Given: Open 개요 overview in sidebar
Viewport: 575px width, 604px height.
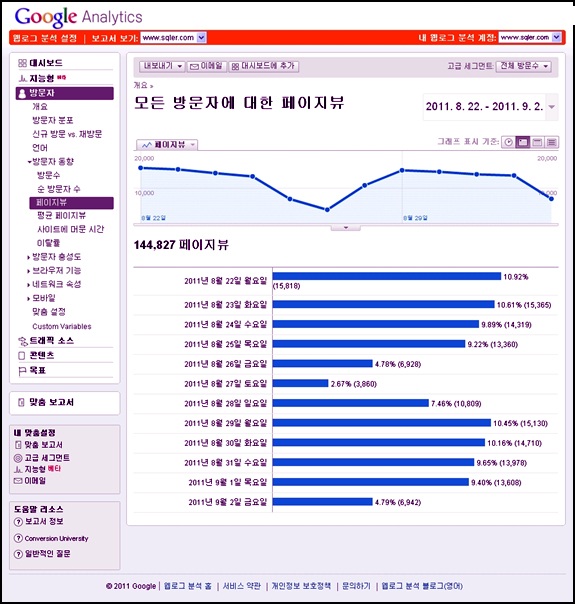Looking at the screenshot, I should coord(40,107).
